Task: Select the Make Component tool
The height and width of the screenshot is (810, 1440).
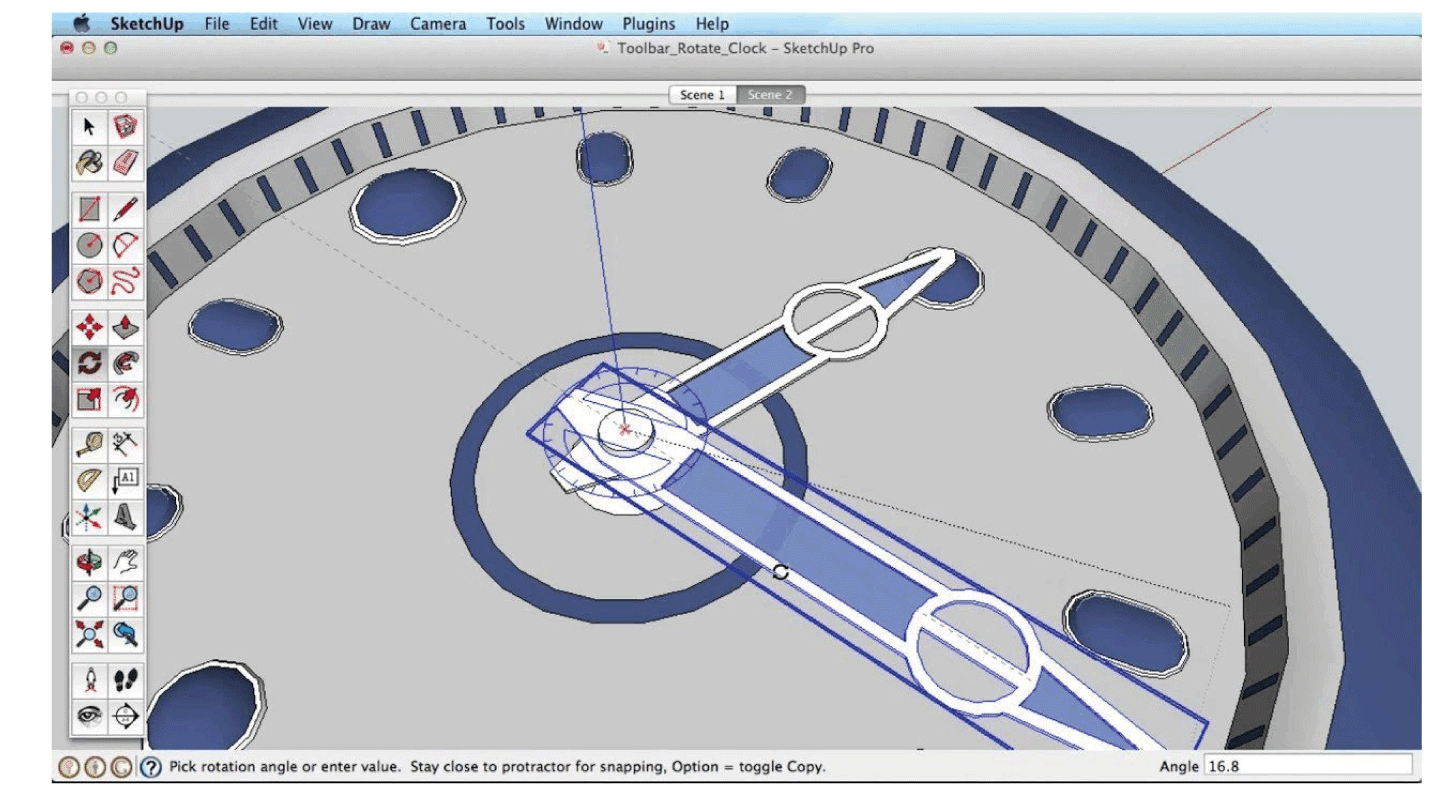Action: [125, 126]
